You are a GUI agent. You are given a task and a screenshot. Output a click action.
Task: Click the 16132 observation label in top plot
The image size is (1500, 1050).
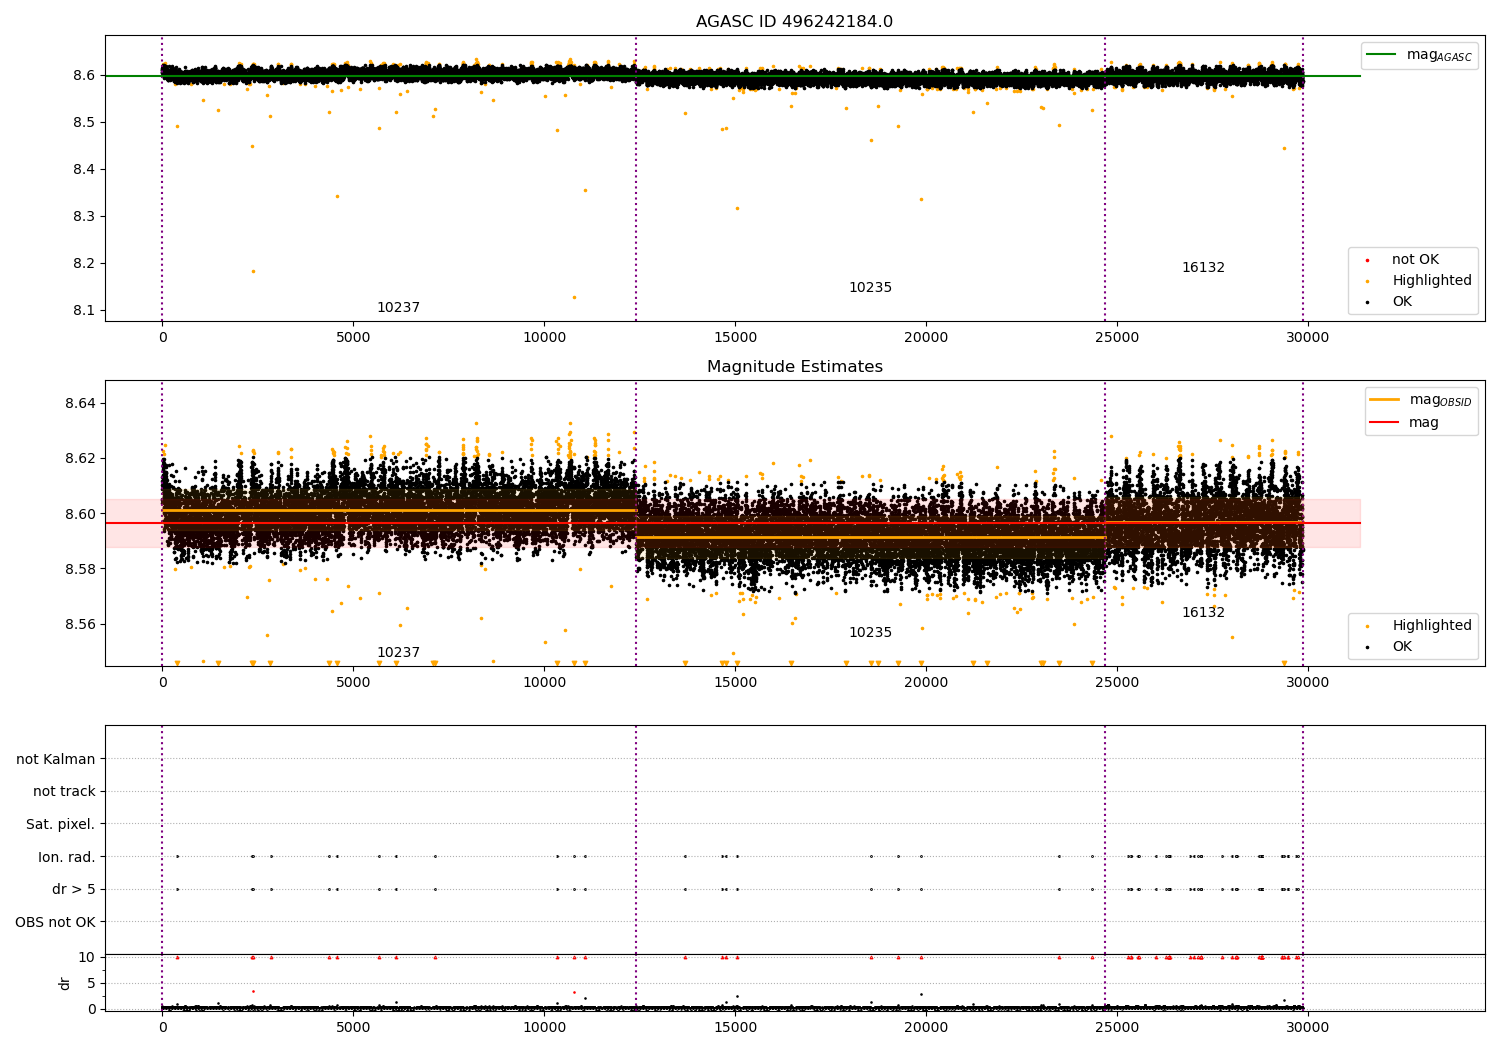(1203, 268)
